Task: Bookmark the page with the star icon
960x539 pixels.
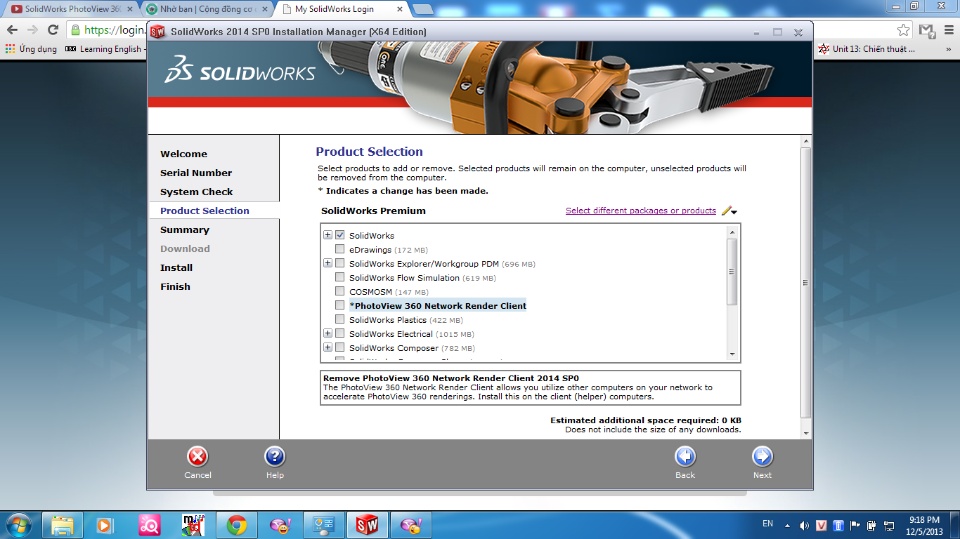Action: [x=903, y=30]
